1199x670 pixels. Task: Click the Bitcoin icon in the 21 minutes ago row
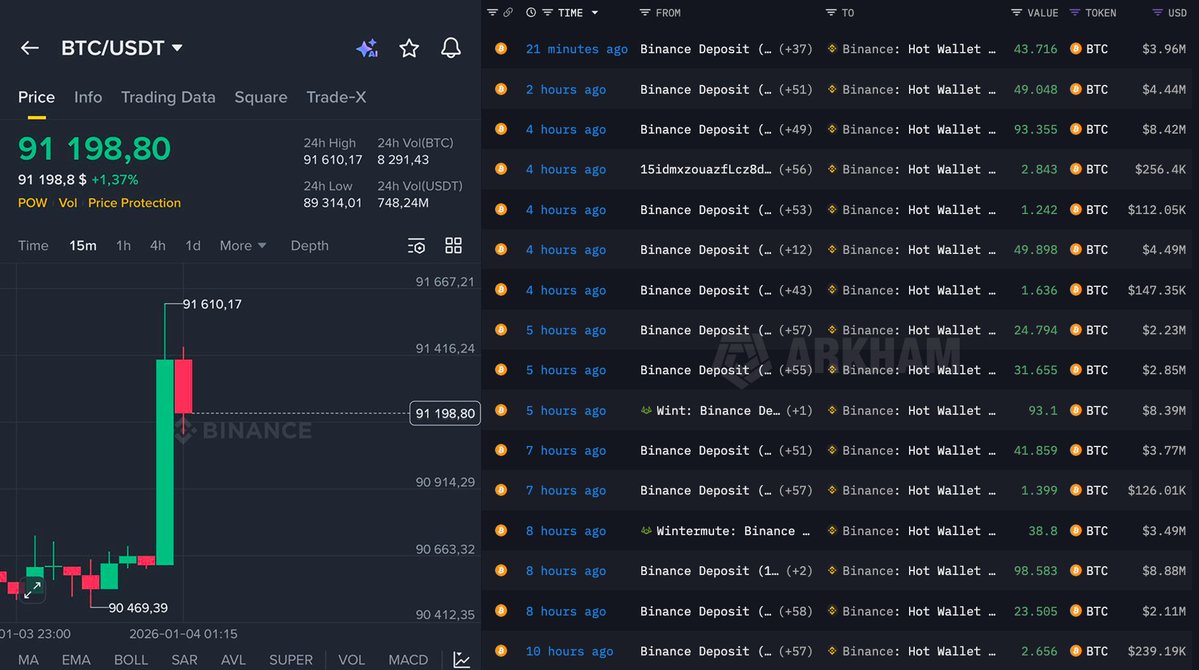501,48
